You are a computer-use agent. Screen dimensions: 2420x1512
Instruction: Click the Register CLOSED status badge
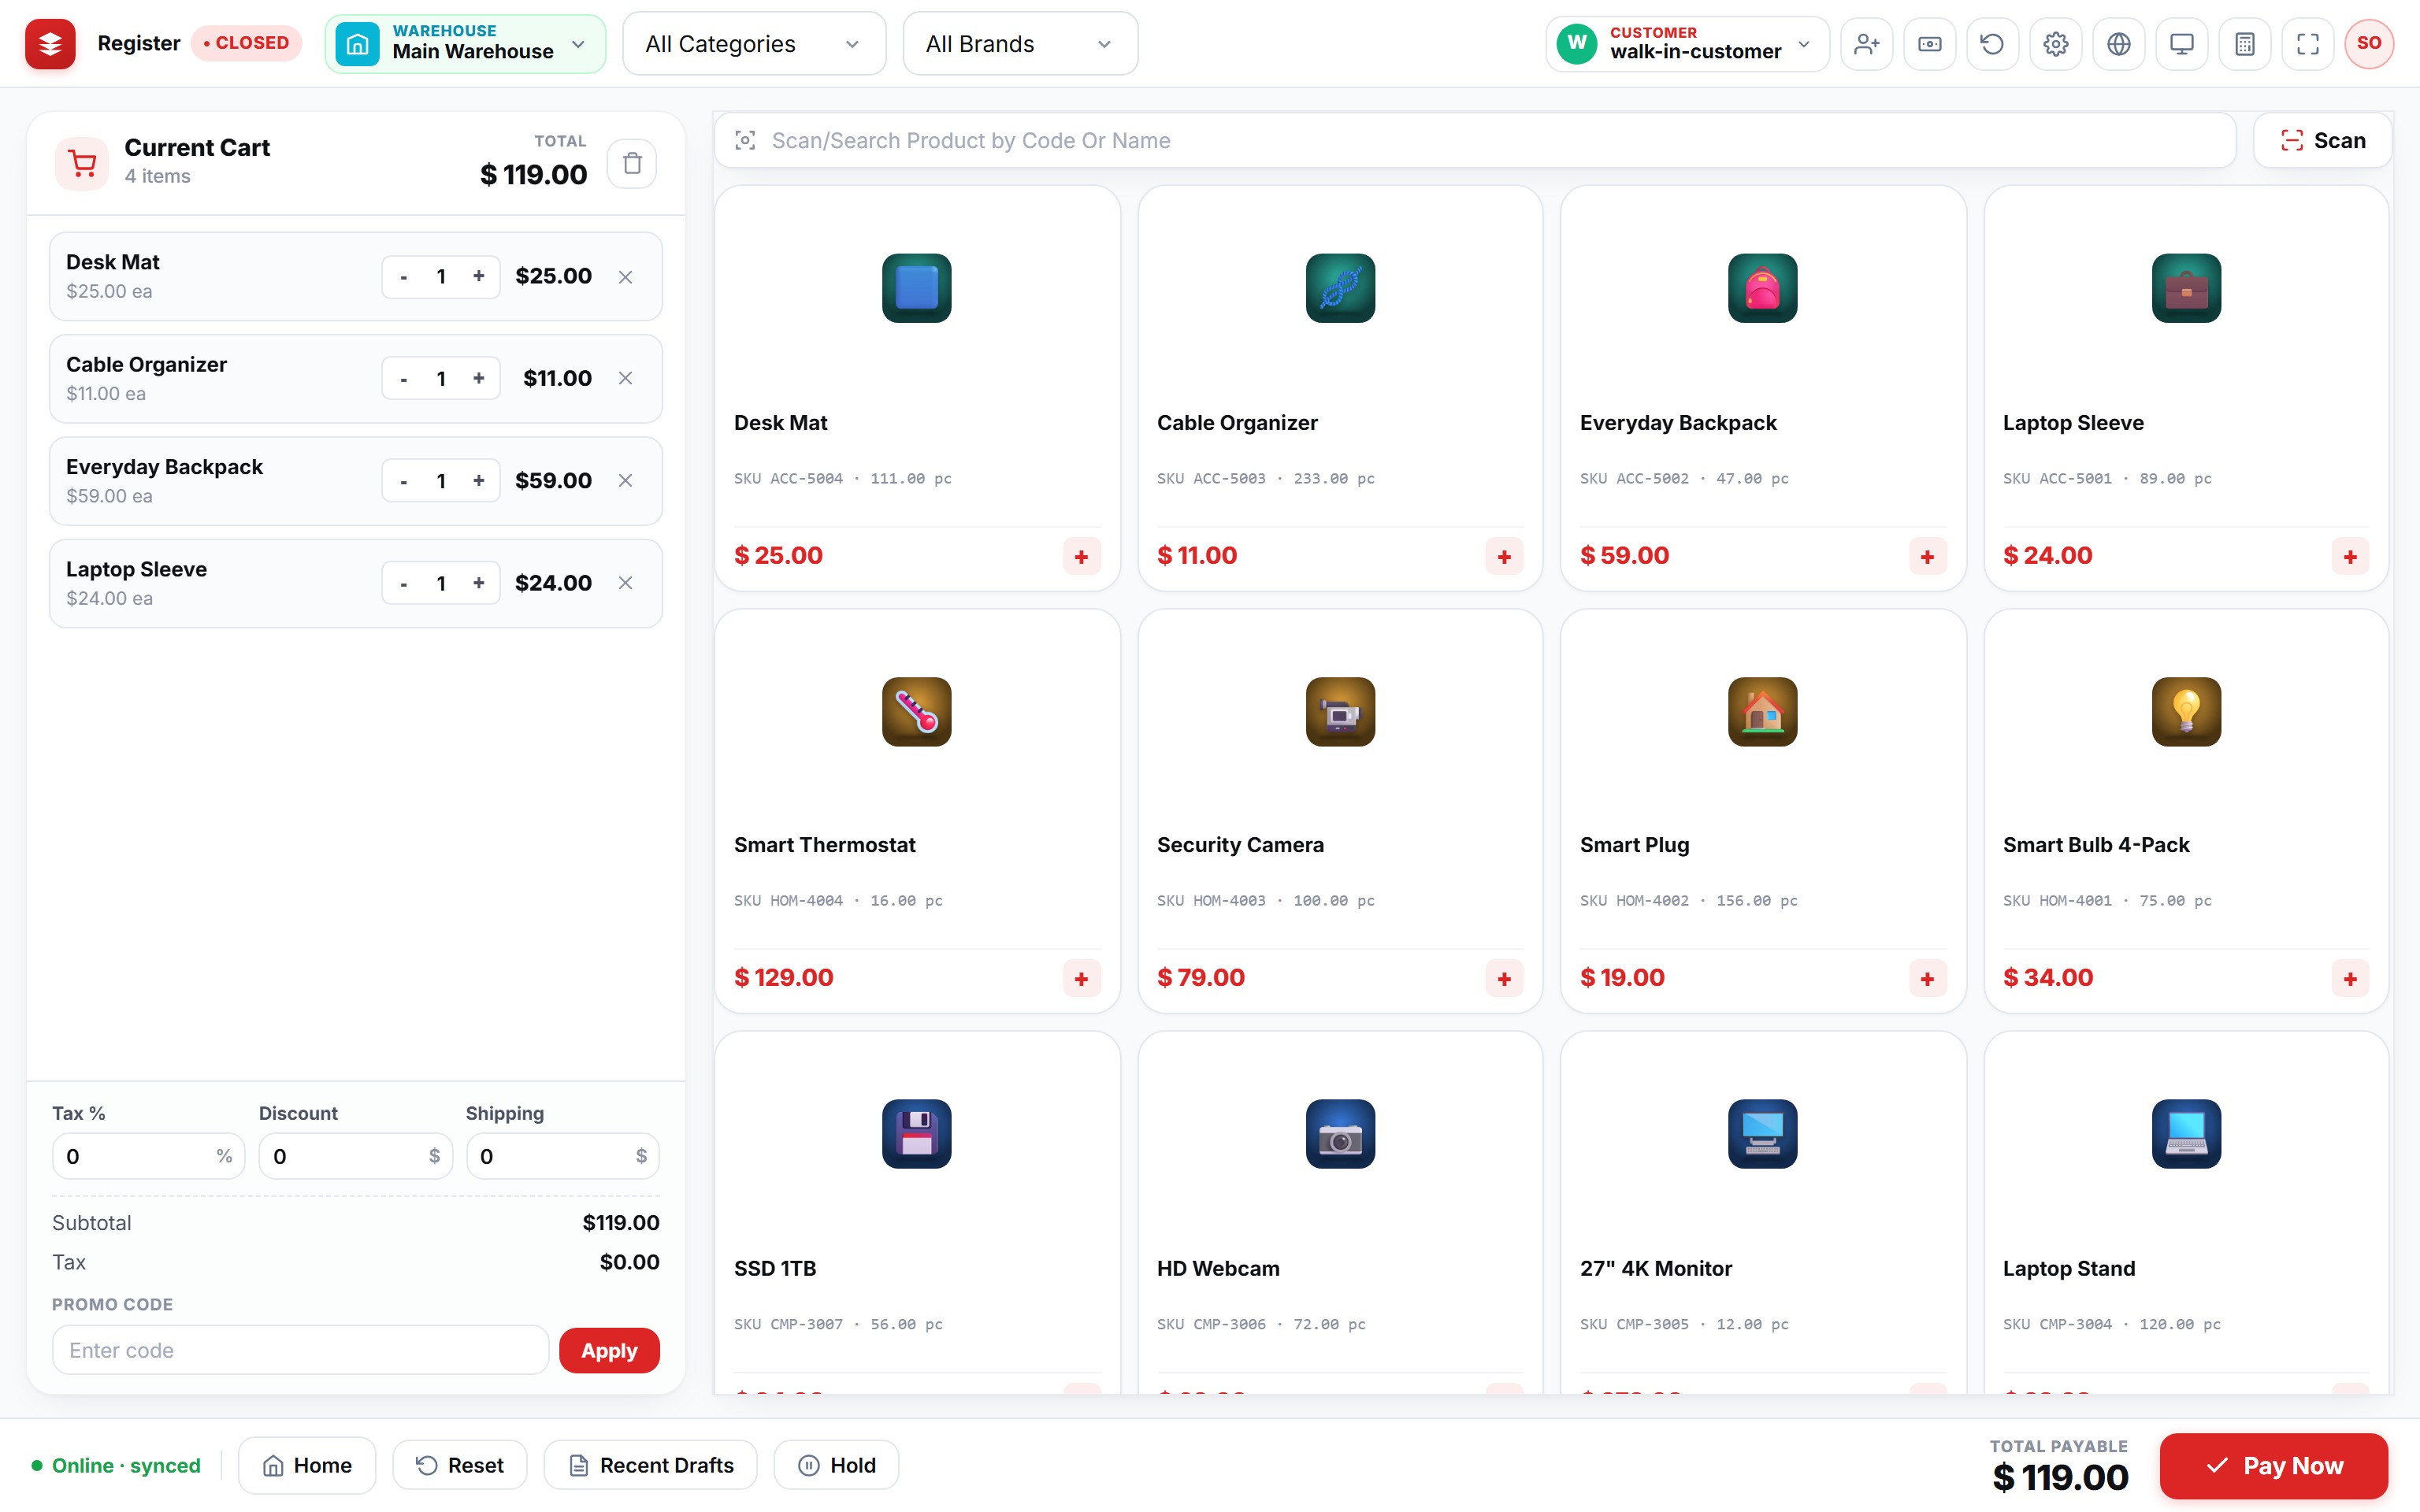click(246, 43)
